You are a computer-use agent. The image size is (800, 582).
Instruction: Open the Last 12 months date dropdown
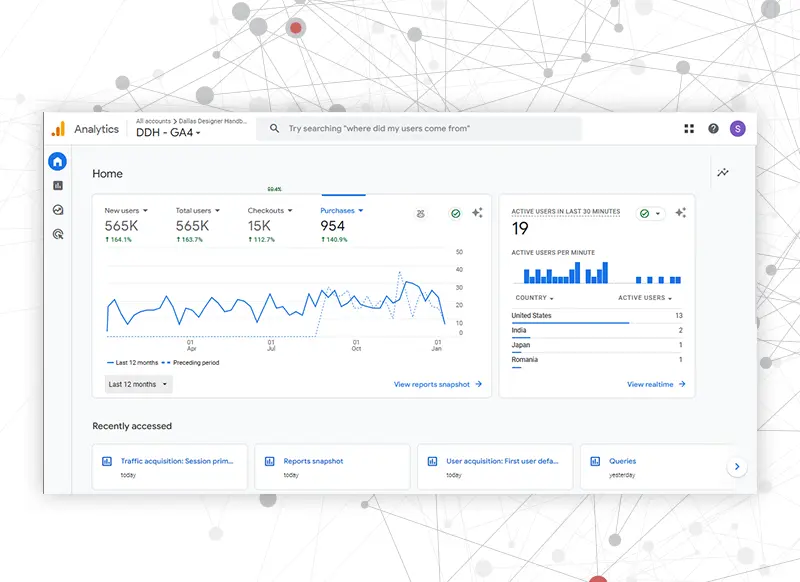click(138, 384)
